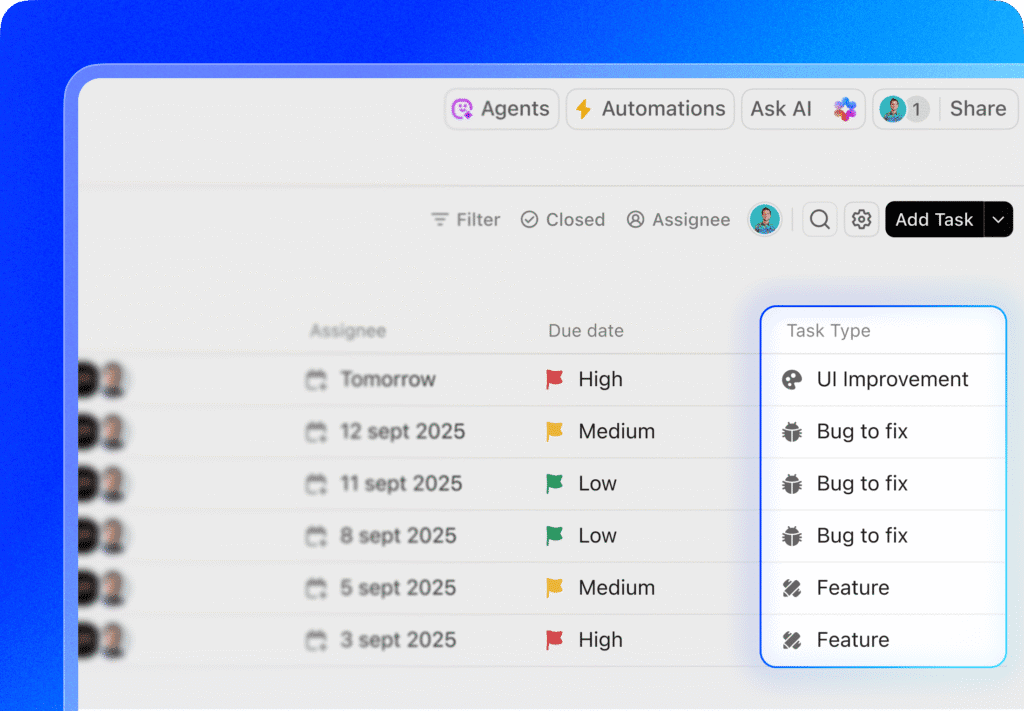Image resolution: width=1024 pixels, height=711 pixels.
Task: Click the palette icon beside UI Improvement
Action: [791, 380]
